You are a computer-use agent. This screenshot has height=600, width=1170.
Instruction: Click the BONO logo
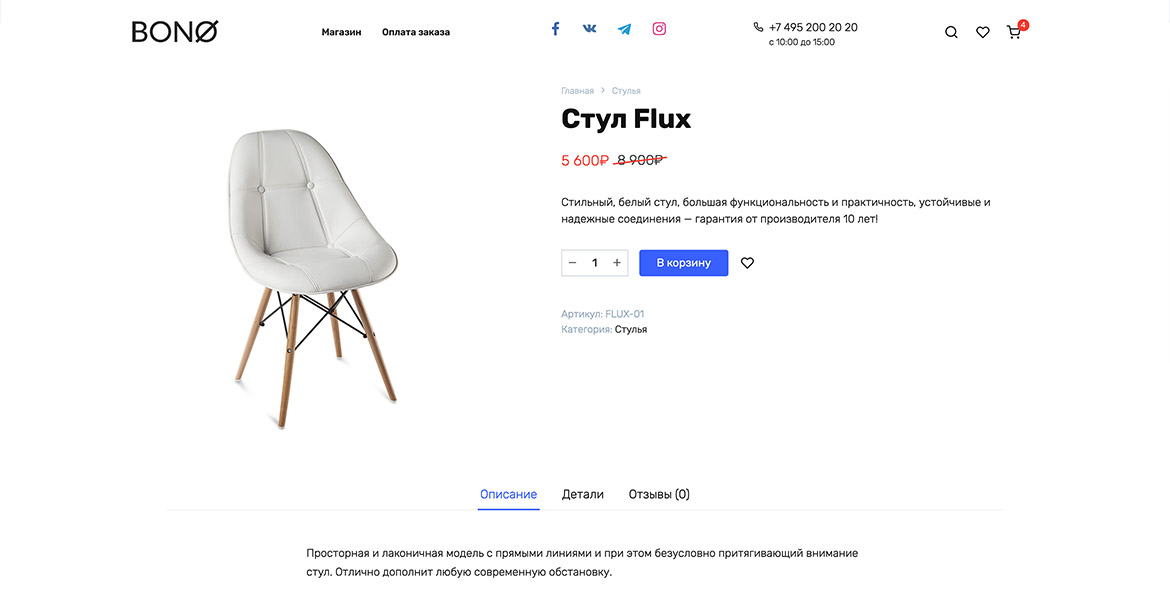pyautogui.click(x=175, y=32)
